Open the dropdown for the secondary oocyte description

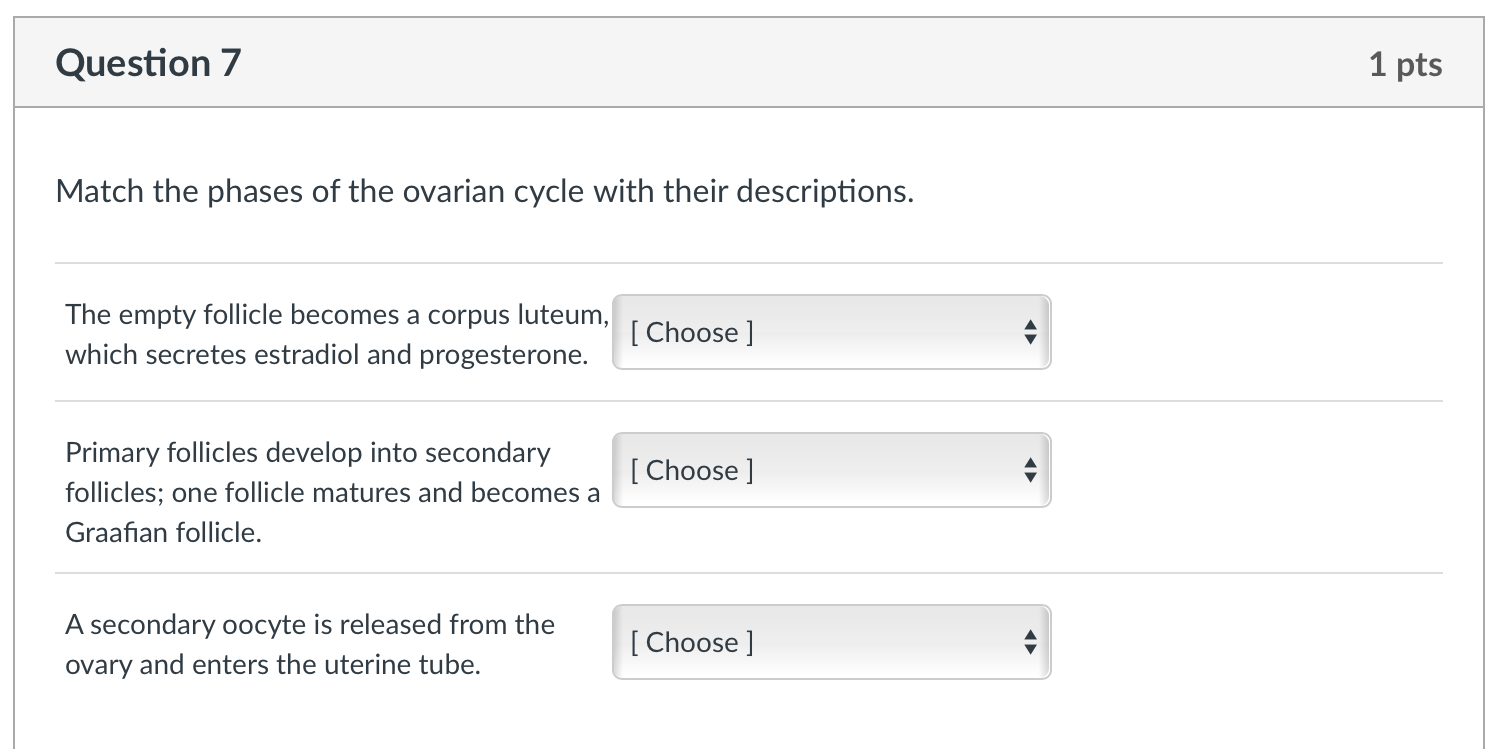(831, 642)
